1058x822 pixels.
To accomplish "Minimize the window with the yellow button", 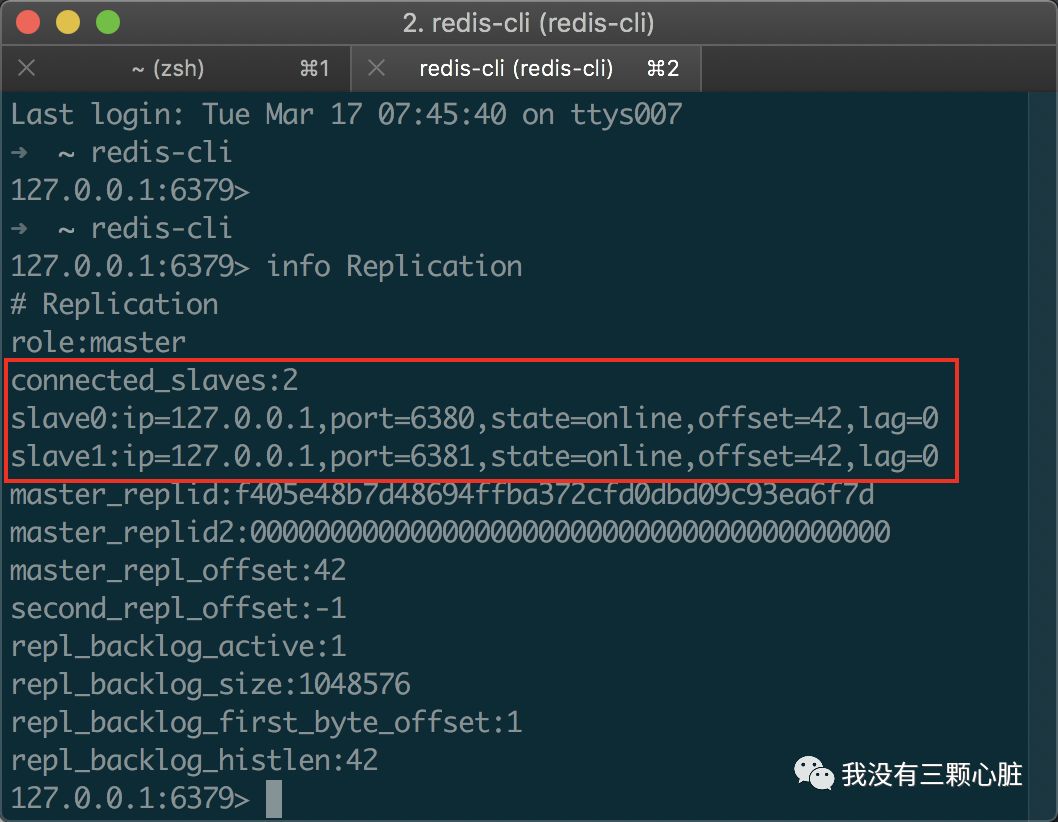I will tap(68, 22).
